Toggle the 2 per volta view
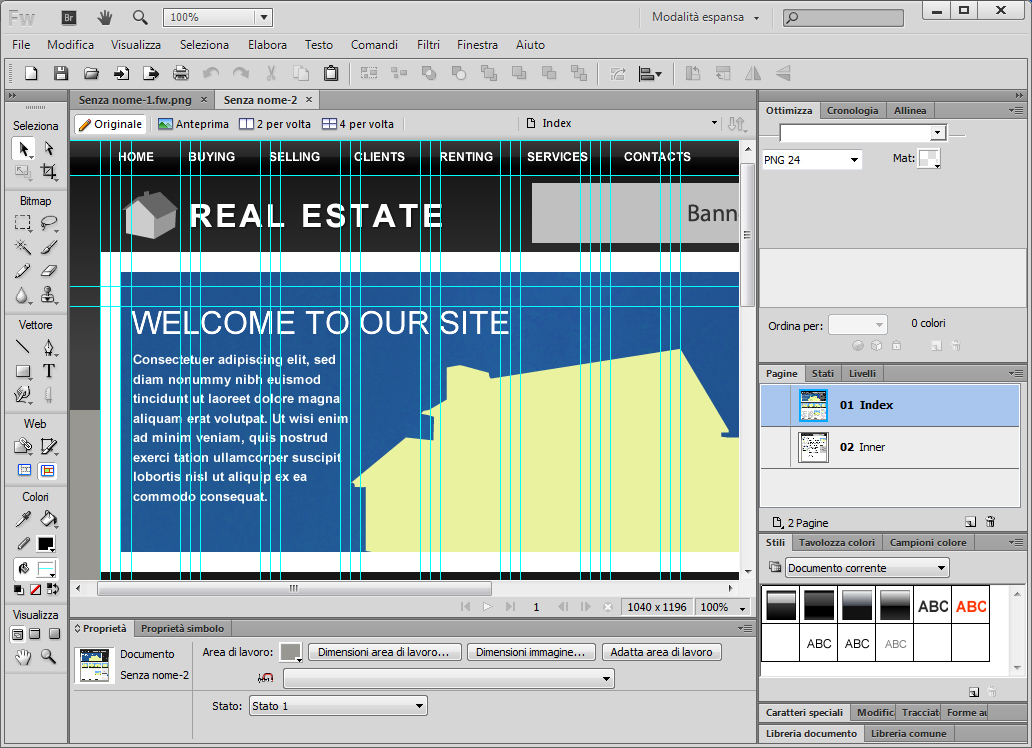 275,124
